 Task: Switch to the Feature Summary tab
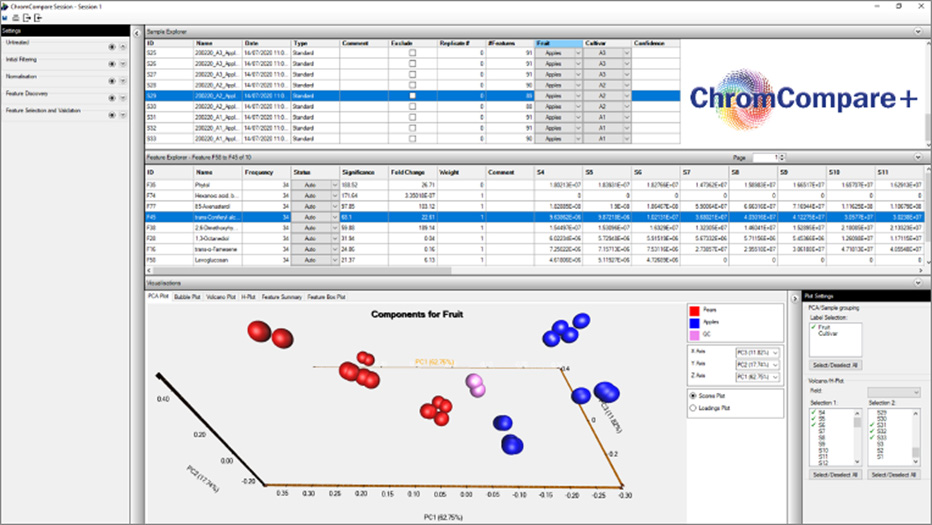(x=282, y=297)
